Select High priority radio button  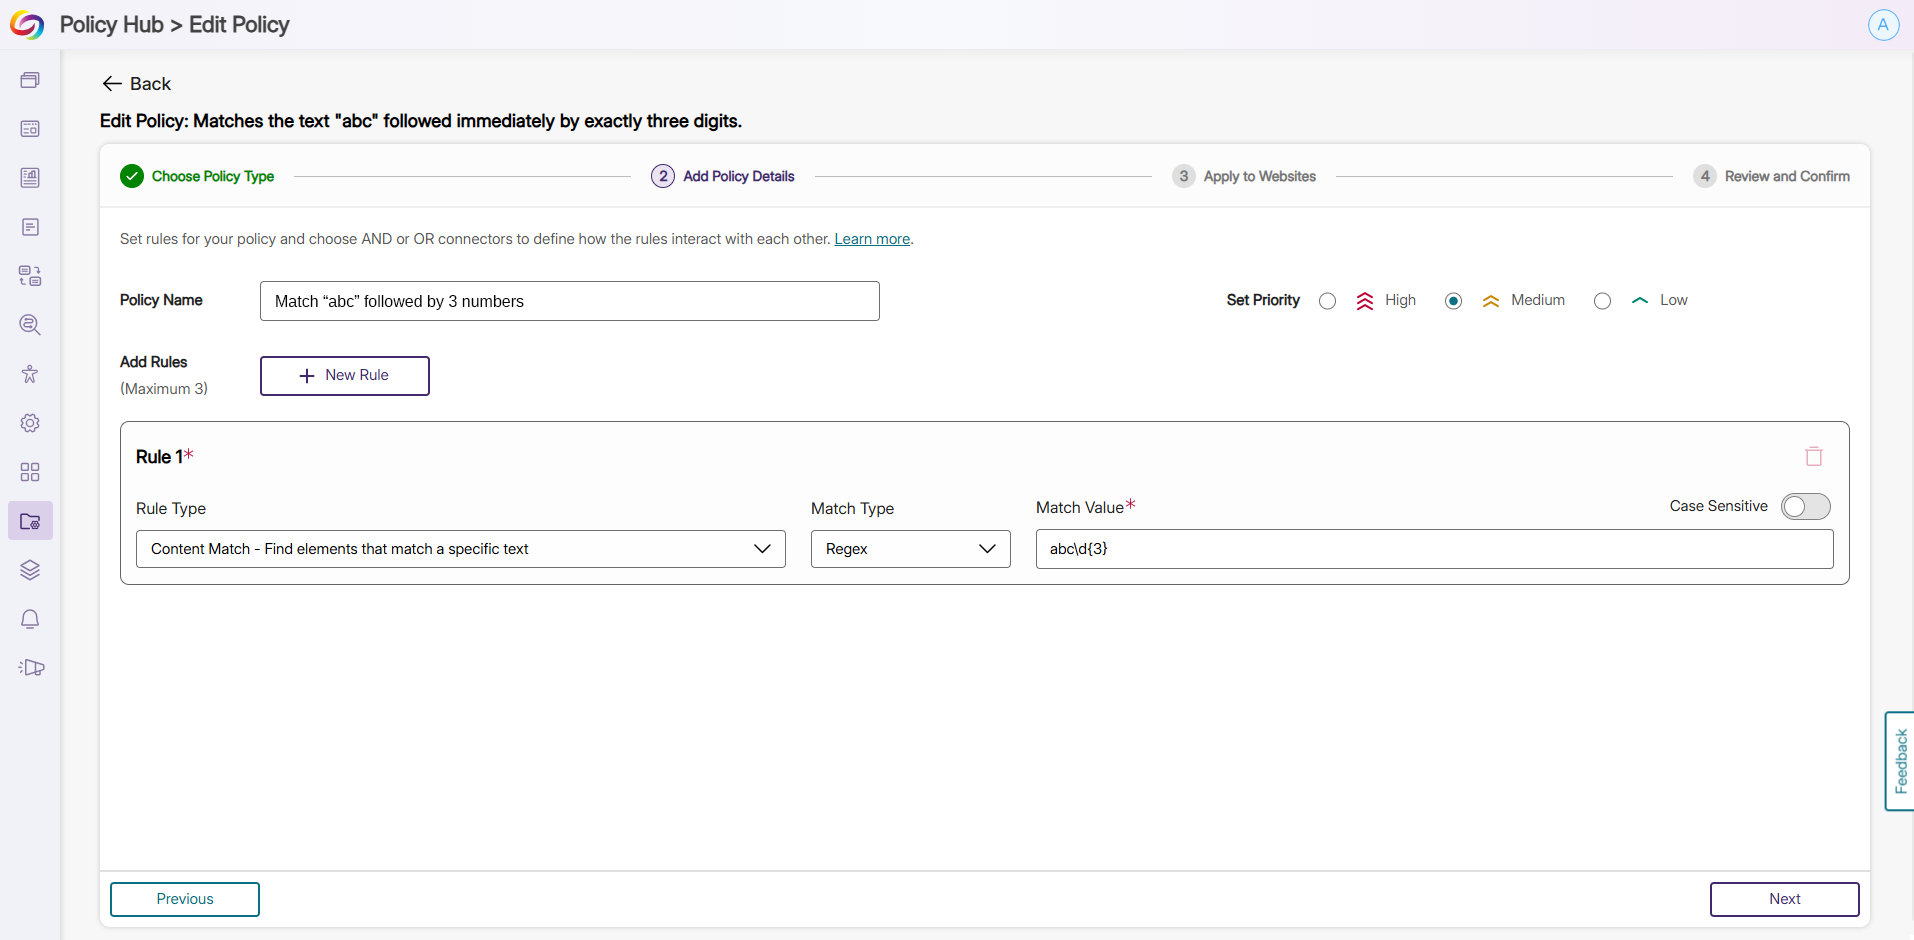click(x=1327, y=301)
